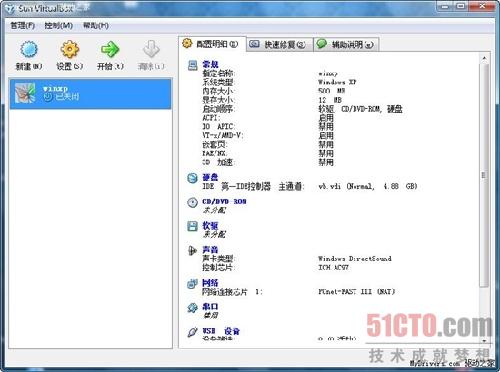Screen dimensions: 500x372
Task: Click the USB 设备 section plug icon
Action: click(192, 332)
